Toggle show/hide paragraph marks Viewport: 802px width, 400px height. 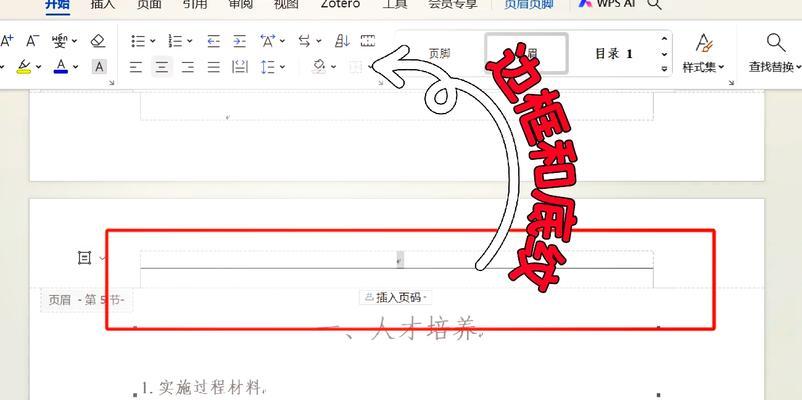coord(368,41)
